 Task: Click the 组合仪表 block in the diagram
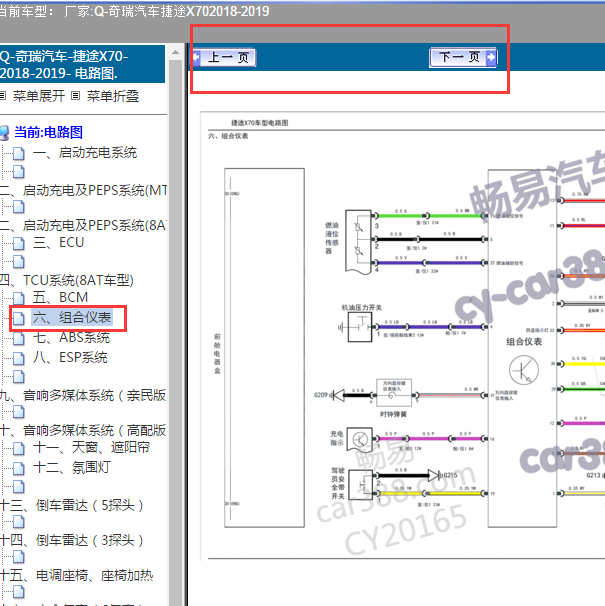point(522,348)
